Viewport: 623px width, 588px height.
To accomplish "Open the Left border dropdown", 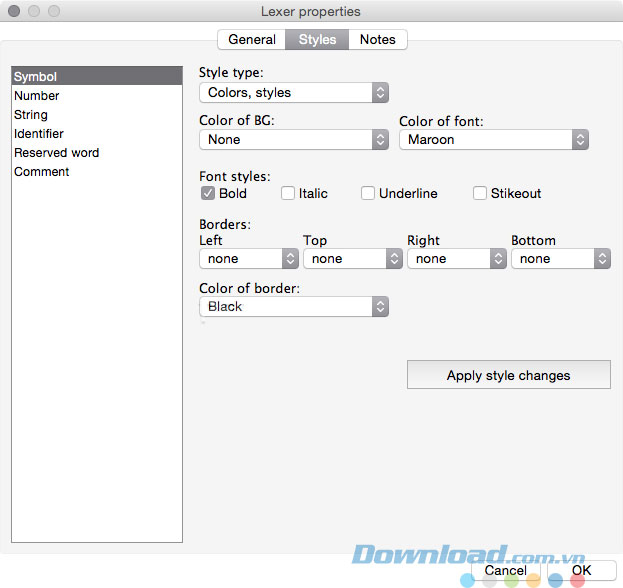I will click(248, 258).
